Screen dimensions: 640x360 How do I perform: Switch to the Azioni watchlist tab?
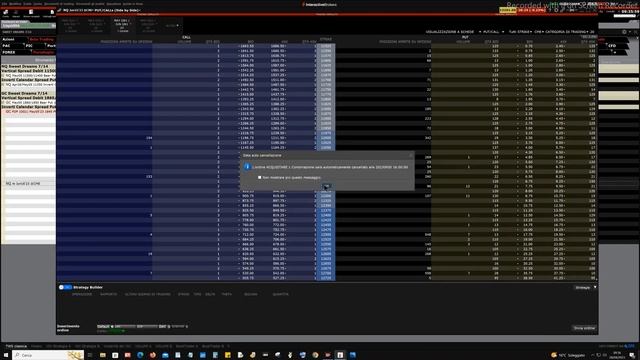click(8, 40)
